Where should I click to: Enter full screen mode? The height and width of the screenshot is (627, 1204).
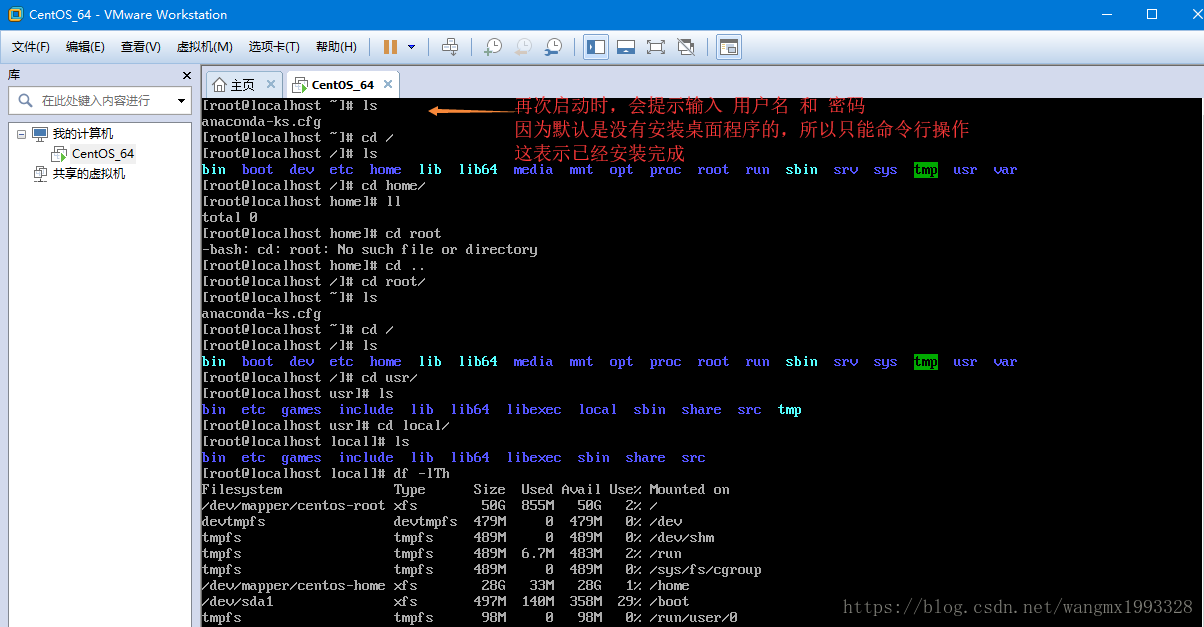[656, 47]
